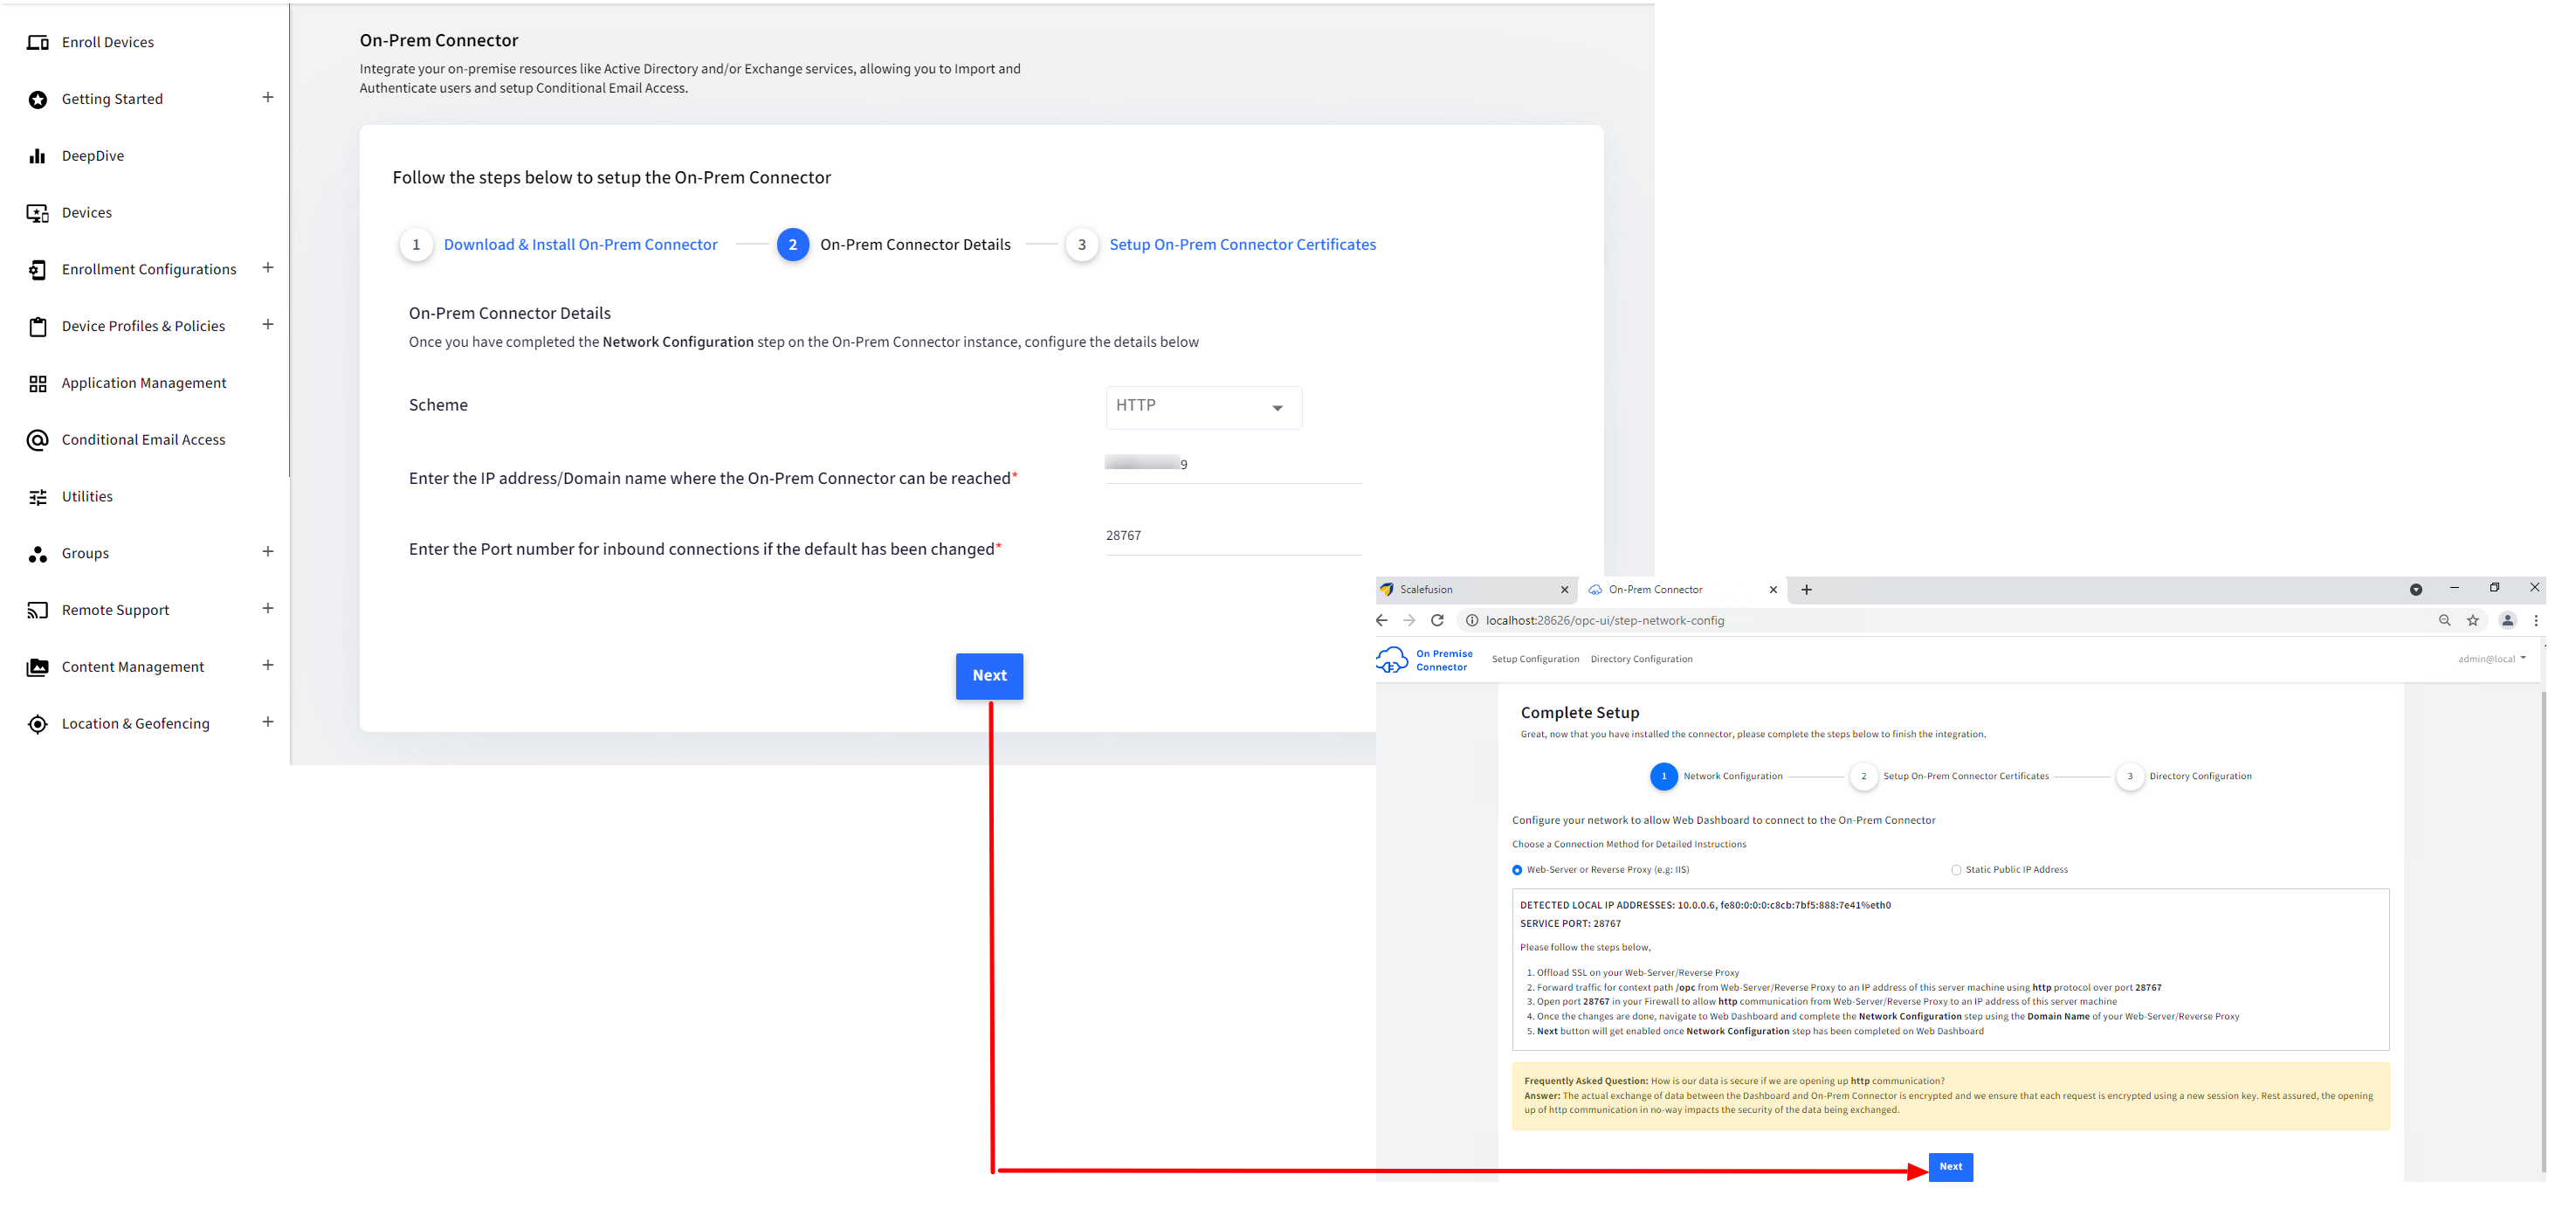Viewport: 2576px width, 1216px height.
Task: Click the Content Management image icon
Action: 38,667
